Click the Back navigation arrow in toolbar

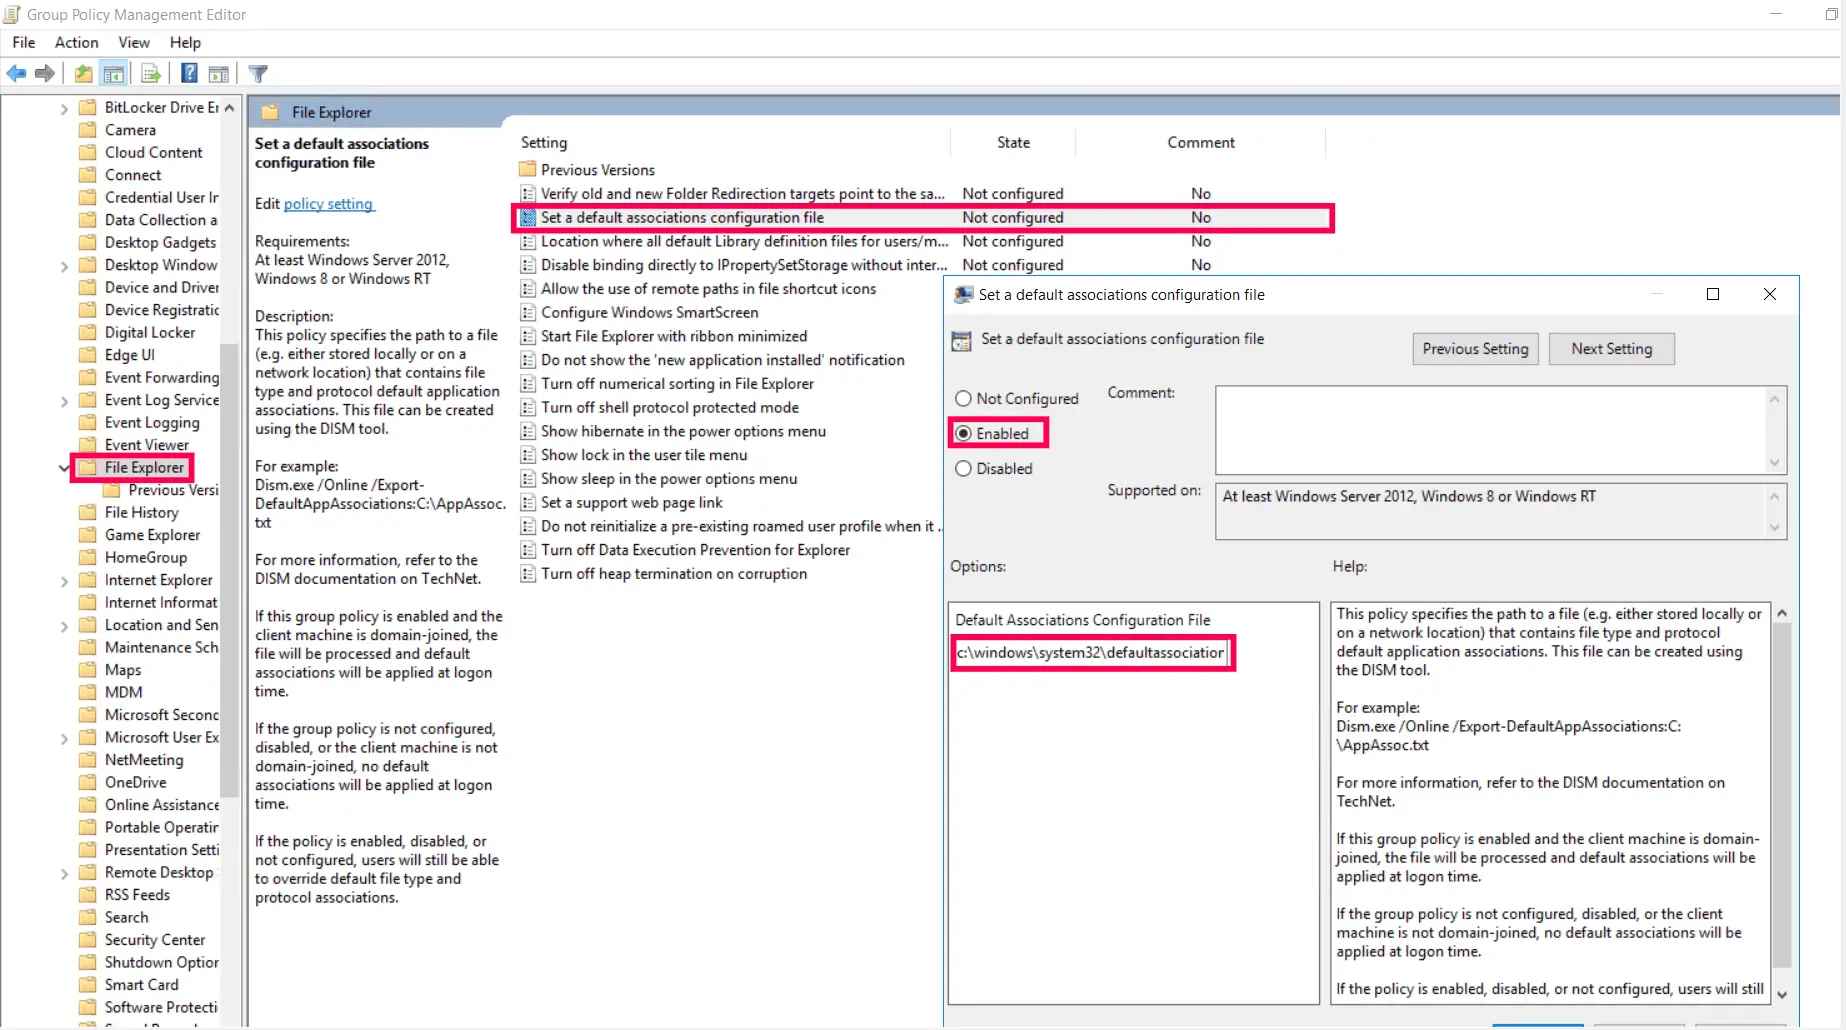16,73
